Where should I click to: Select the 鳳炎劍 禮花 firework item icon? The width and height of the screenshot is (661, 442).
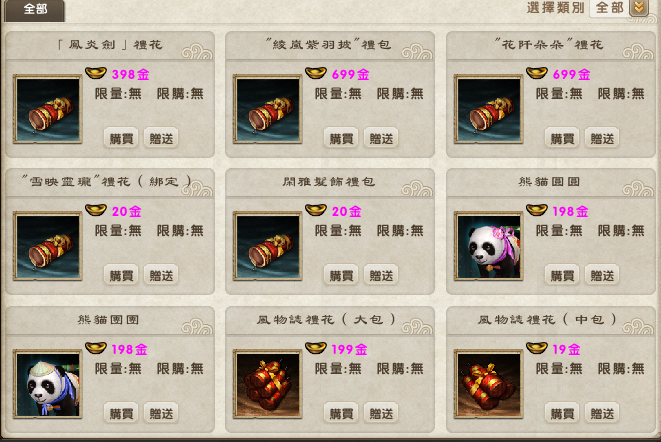48,109
